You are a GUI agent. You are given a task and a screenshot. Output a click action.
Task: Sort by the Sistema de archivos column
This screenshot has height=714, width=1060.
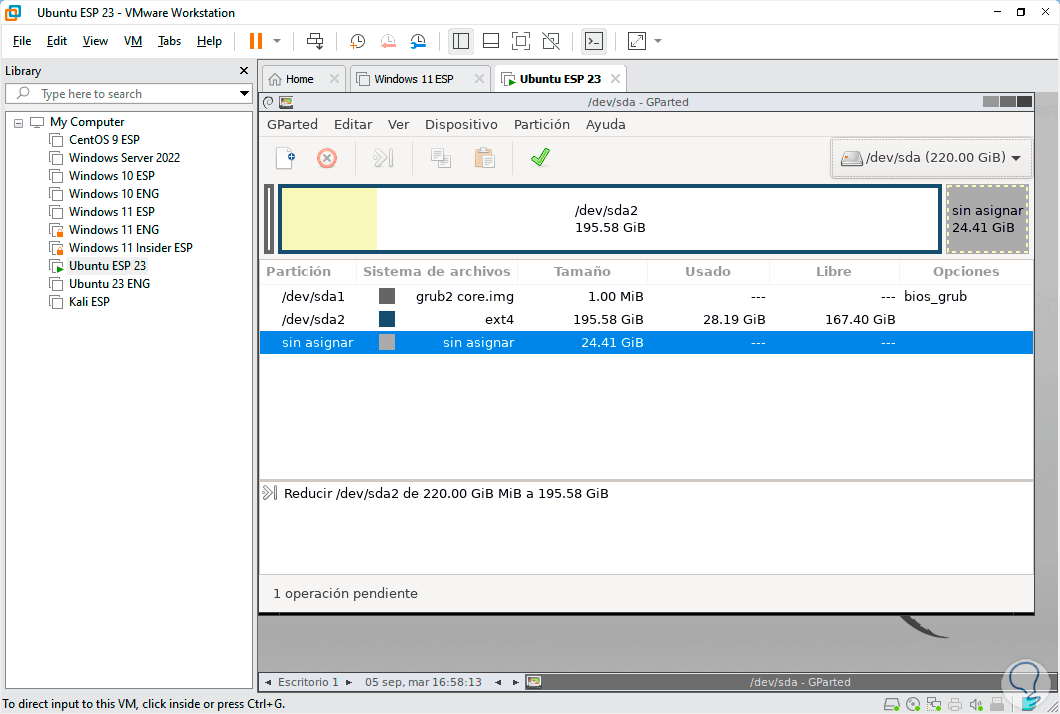coord(437,272)
